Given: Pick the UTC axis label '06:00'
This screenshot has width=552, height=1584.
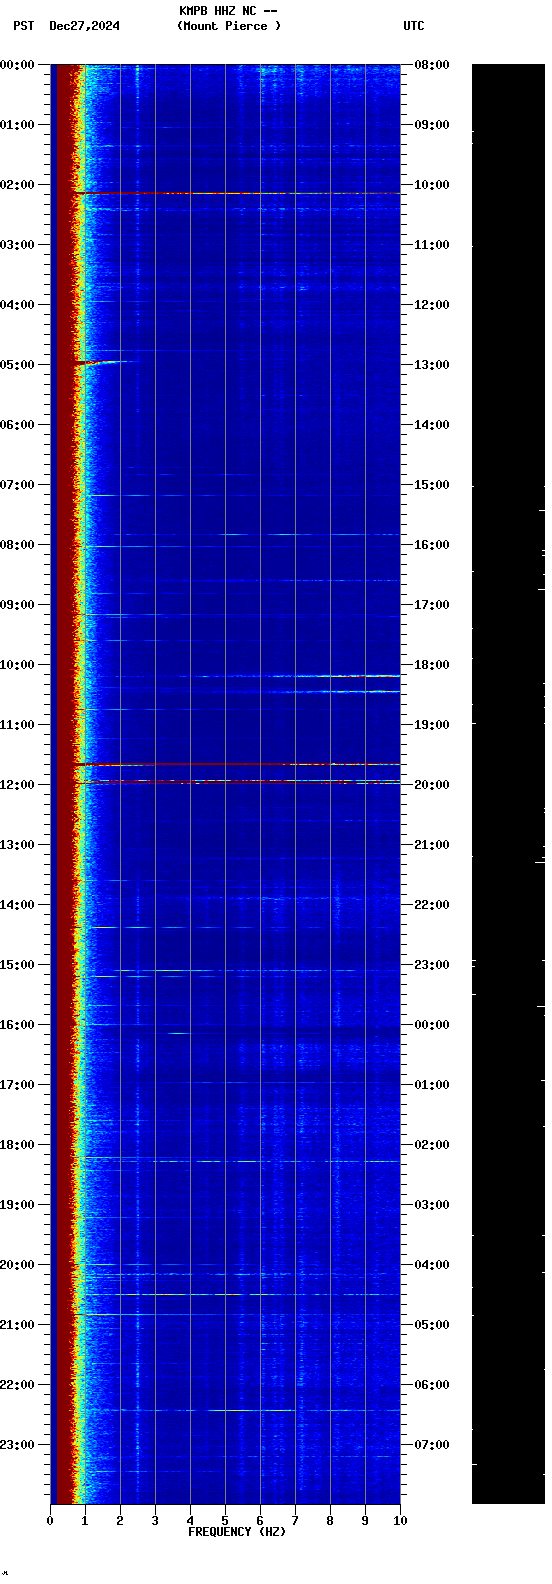Looking at the screenshot, I should pyautogui.click(x=432, y=1385).
